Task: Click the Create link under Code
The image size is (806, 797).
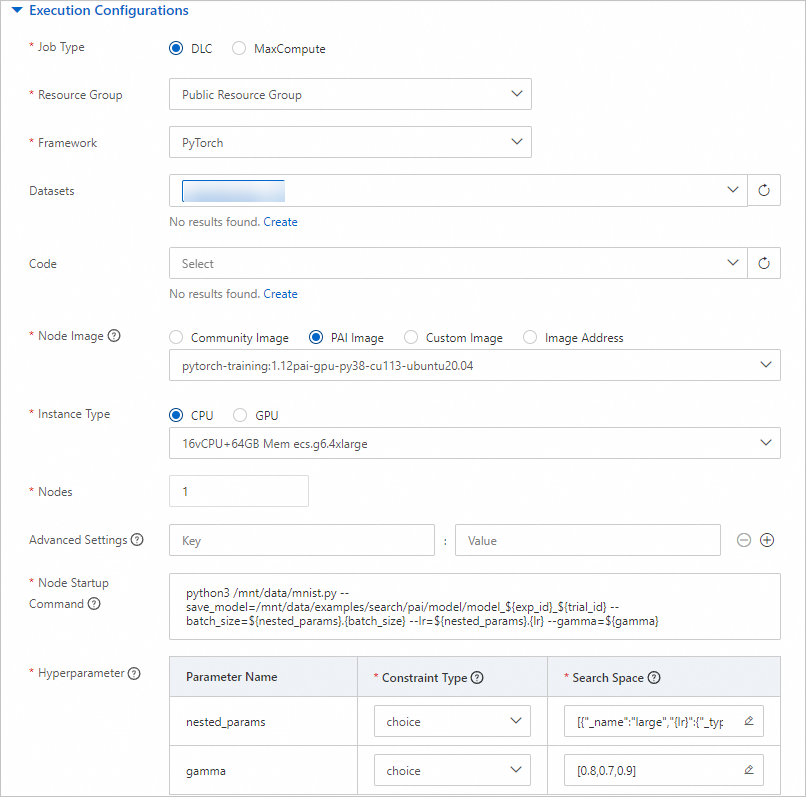Action: [x=280, y=294]
